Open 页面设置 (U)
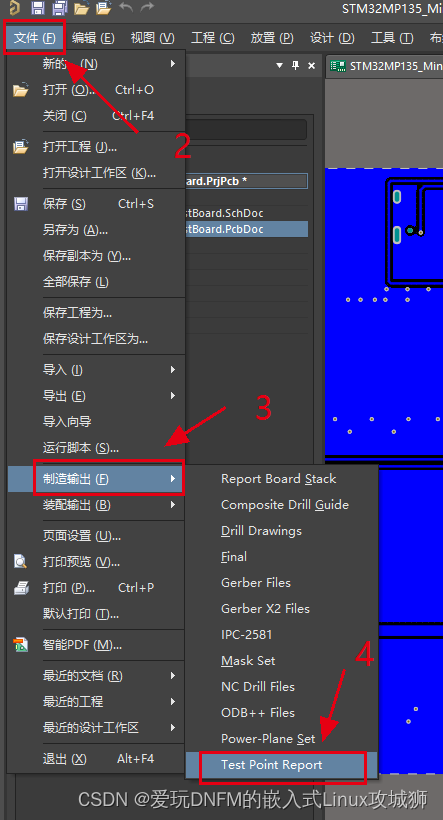Image resolution: width=443 pixels, height=820 pixels. tap(96, 536)
